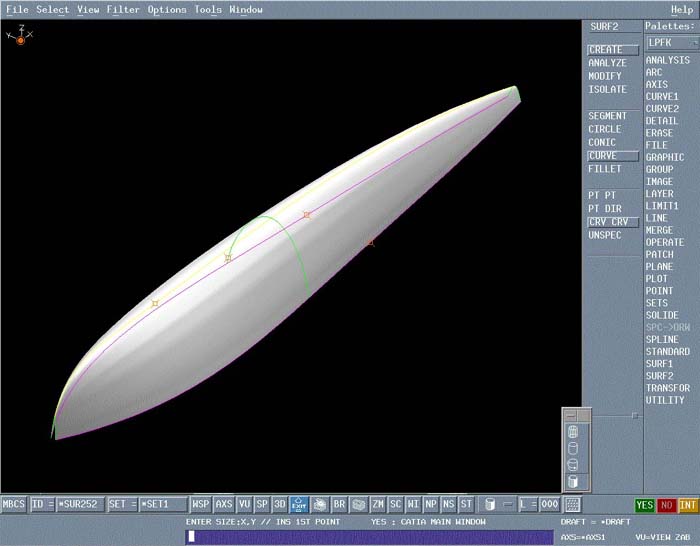Viewport: 700px width, 546px height.
Task: Click the BR button in bottom toolbar
Action: tap(339, 505)
